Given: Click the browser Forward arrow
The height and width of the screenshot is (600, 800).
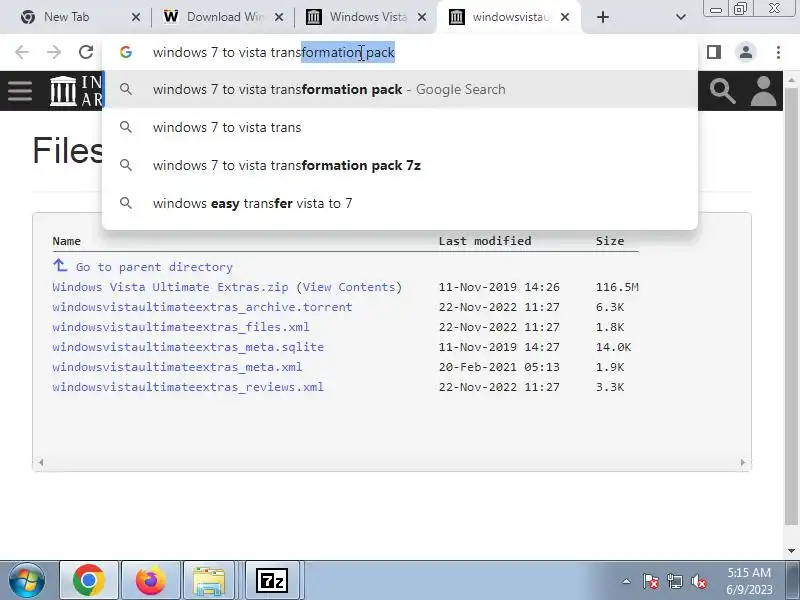Looking at the screenshot, I should [54, 52].
